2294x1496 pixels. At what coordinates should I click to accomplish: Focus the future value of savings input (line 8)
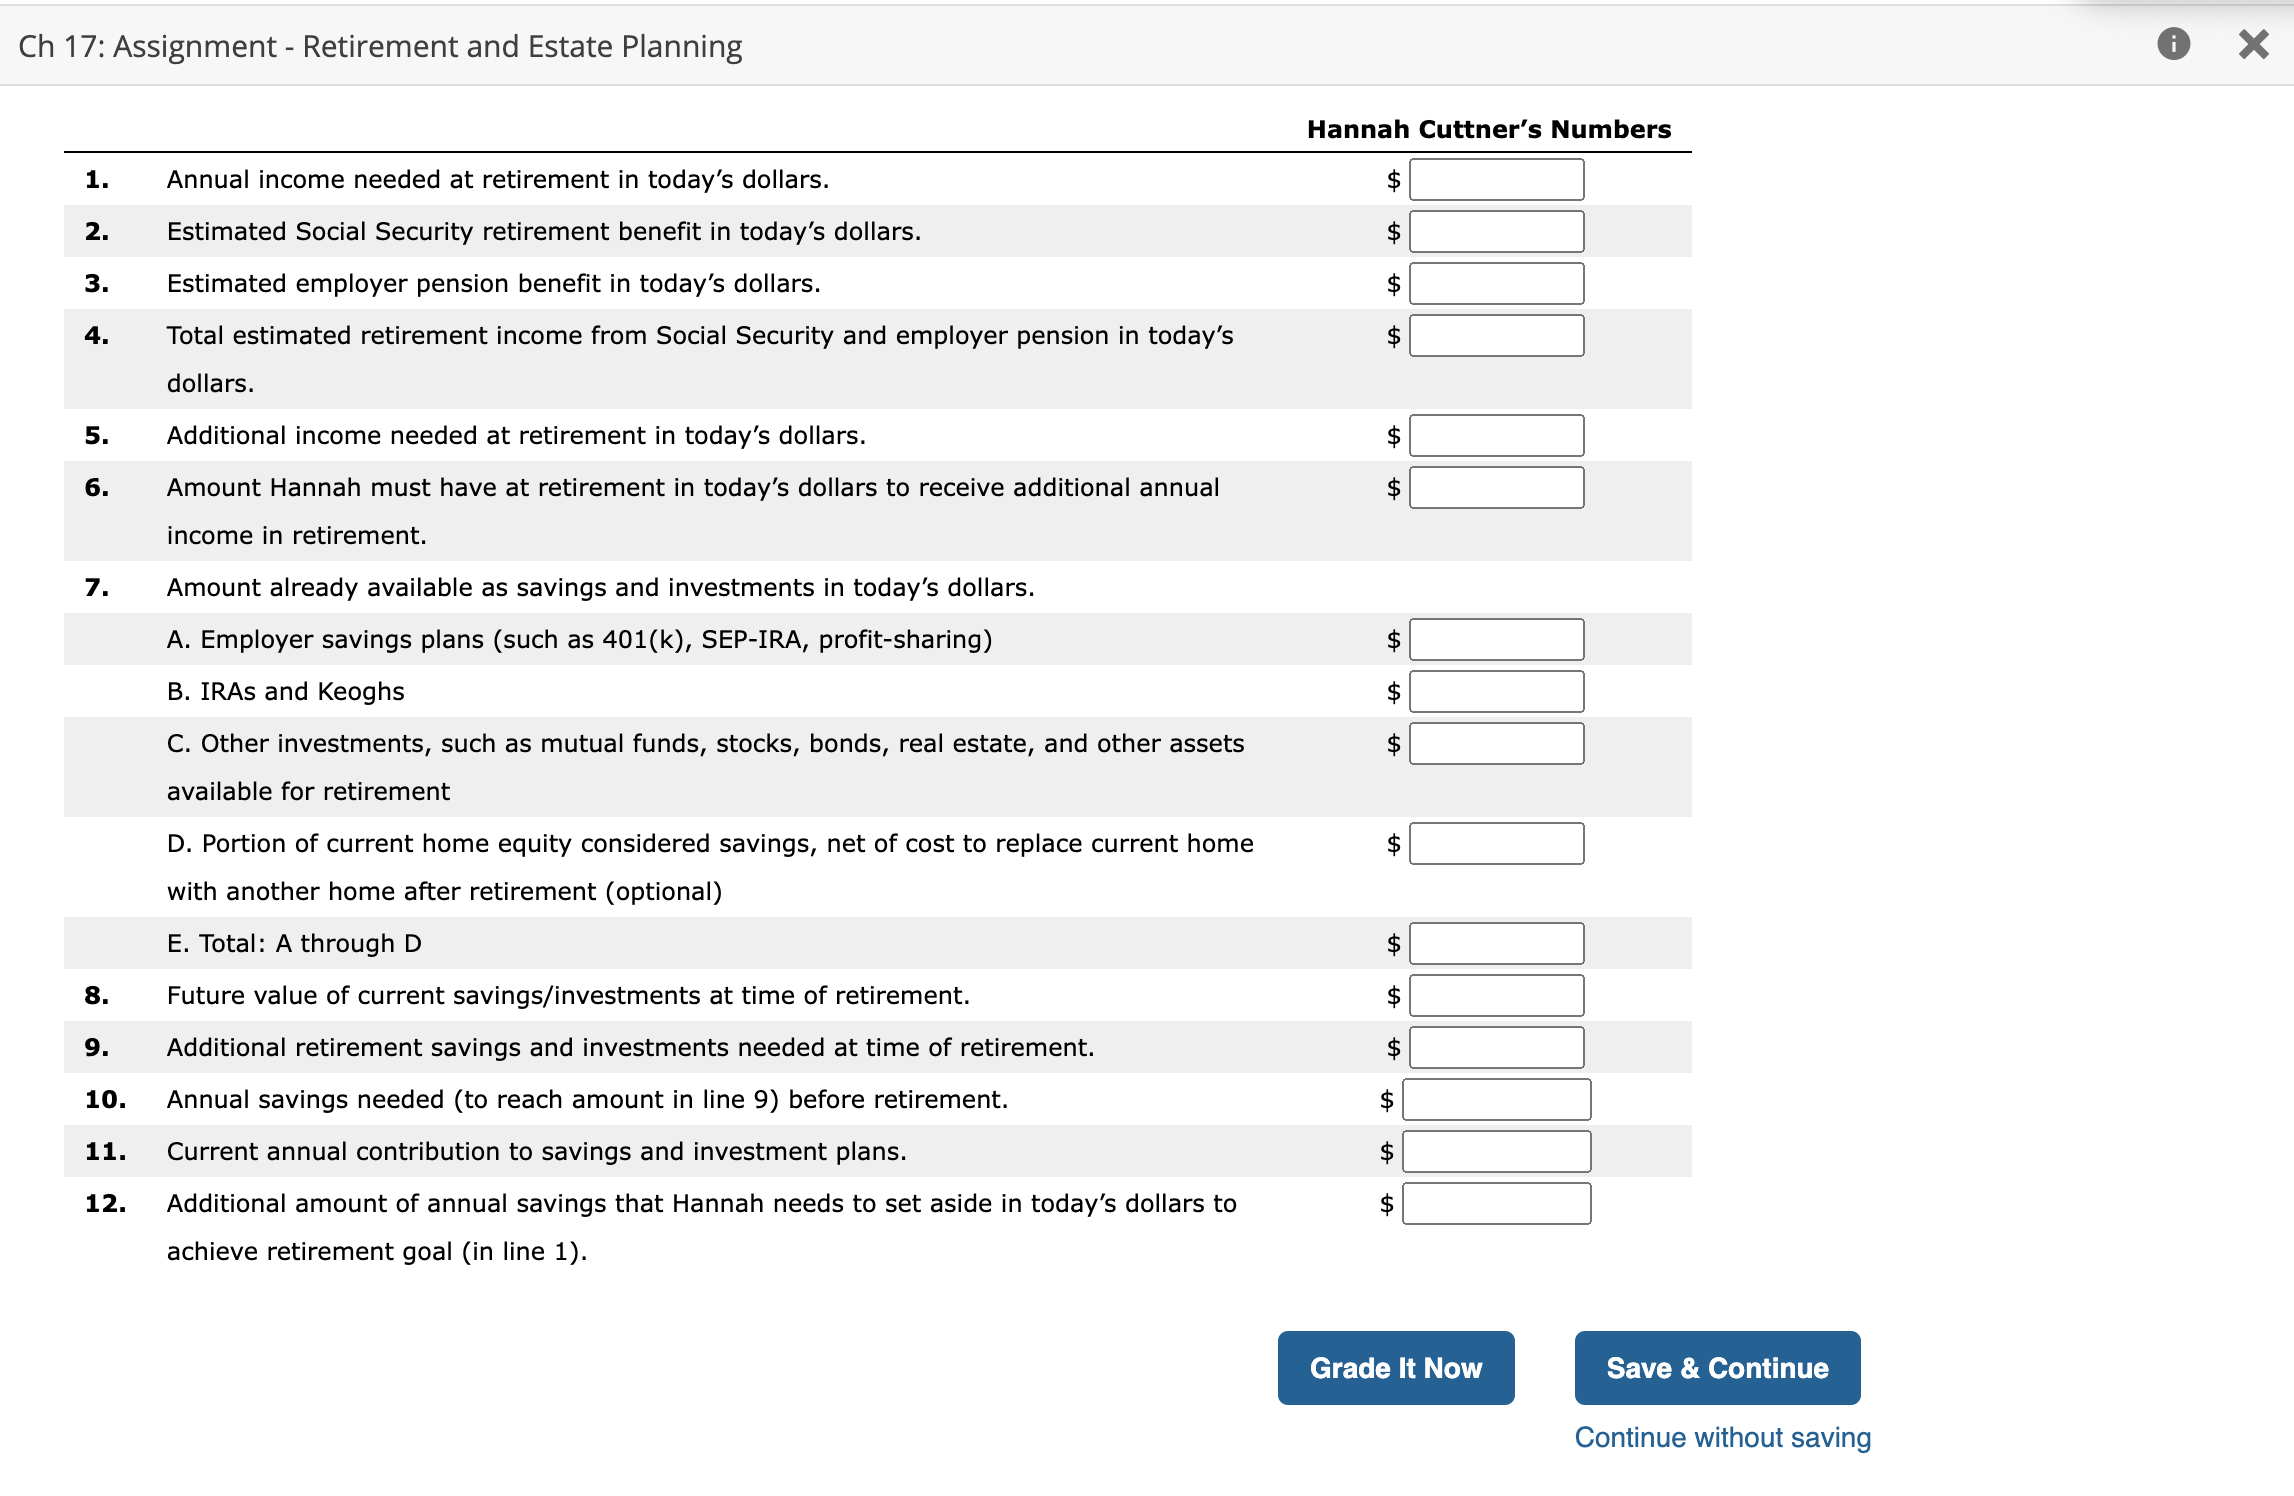tap(1496, 996)
